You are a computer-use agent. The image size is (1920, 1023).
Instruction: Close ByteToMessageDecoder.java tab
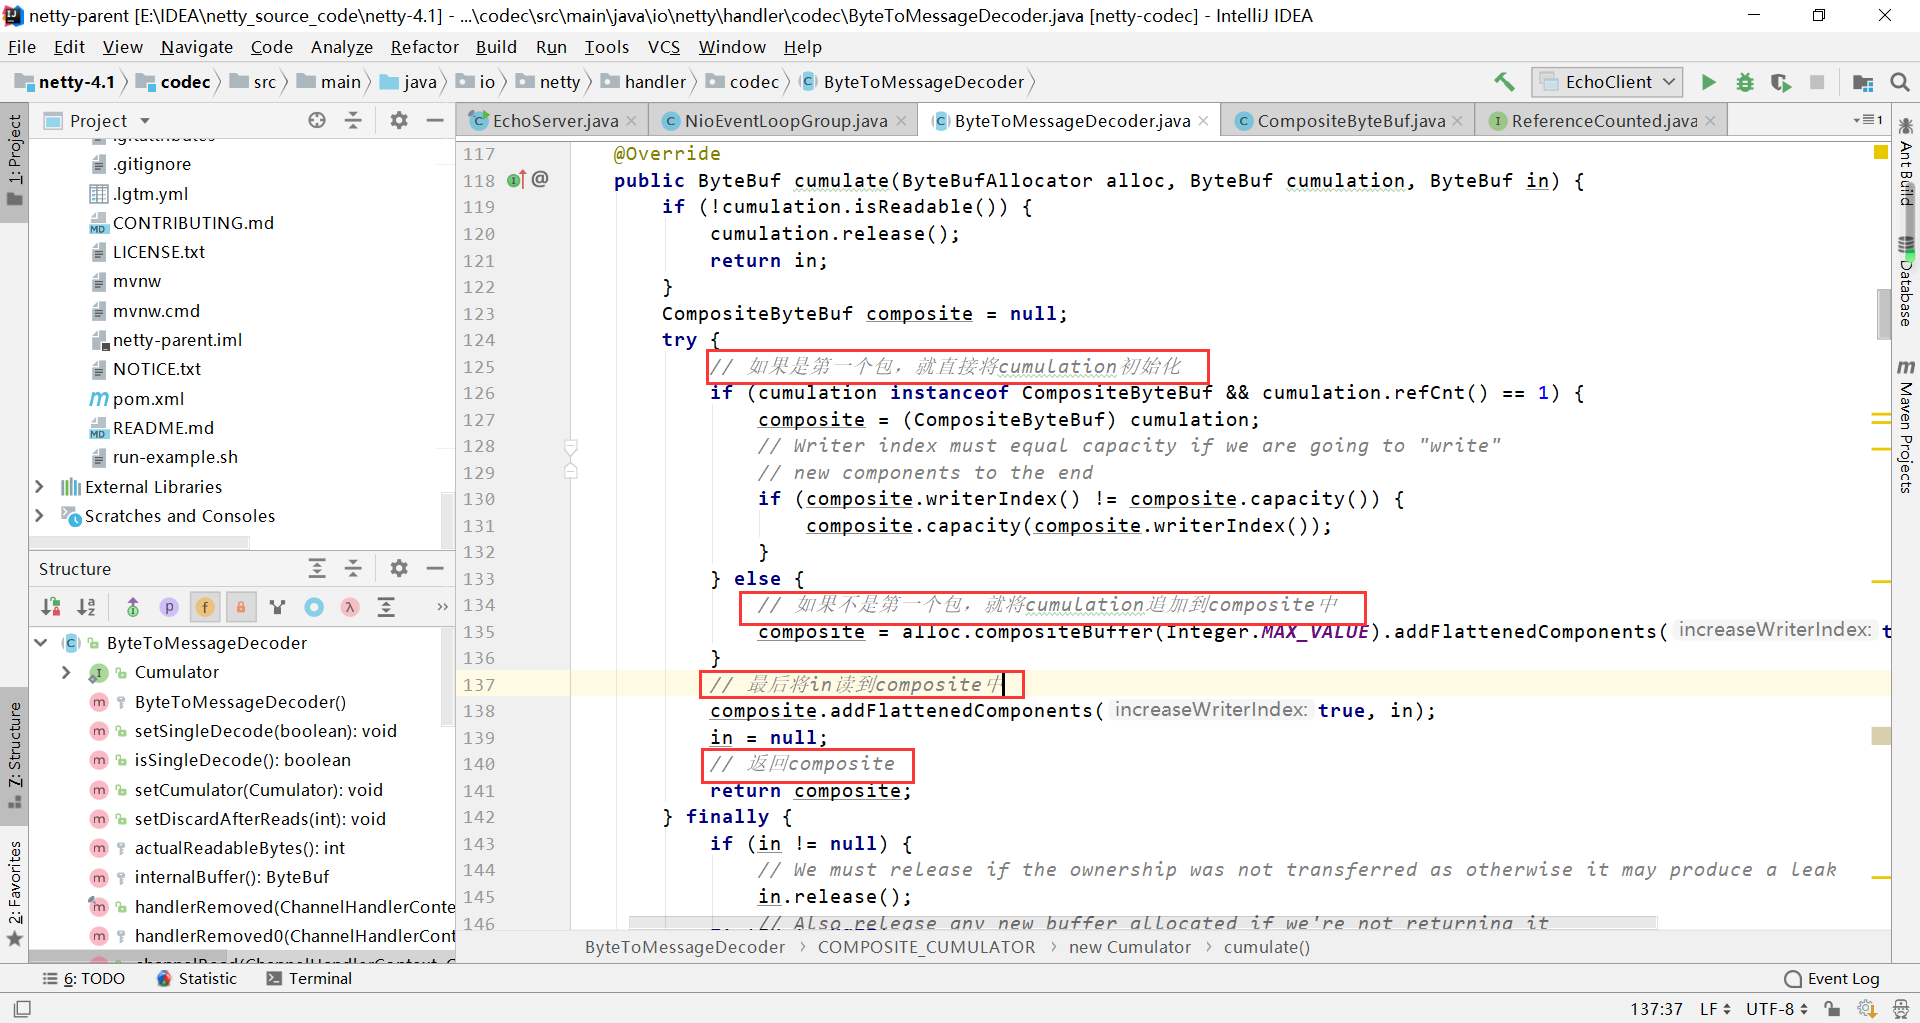[x=1203, y=121]
